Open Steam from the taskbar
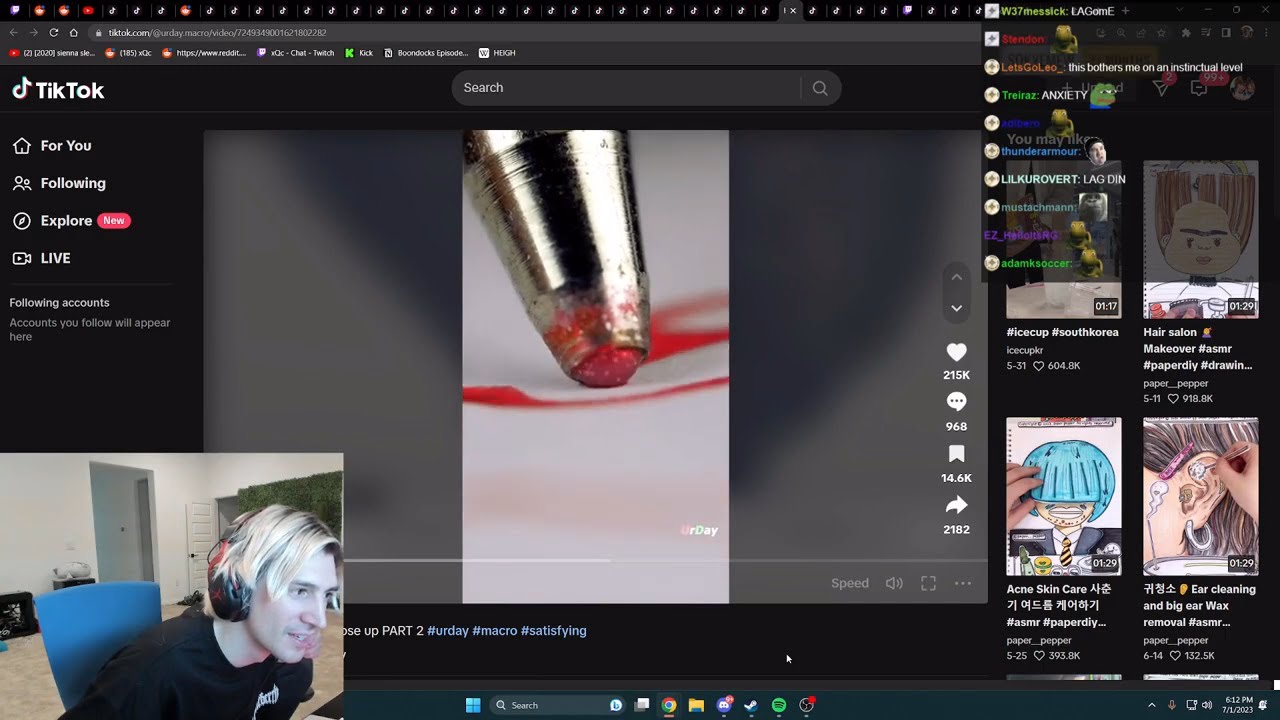This screenshot has height=720, width=1280. [751, 705]
